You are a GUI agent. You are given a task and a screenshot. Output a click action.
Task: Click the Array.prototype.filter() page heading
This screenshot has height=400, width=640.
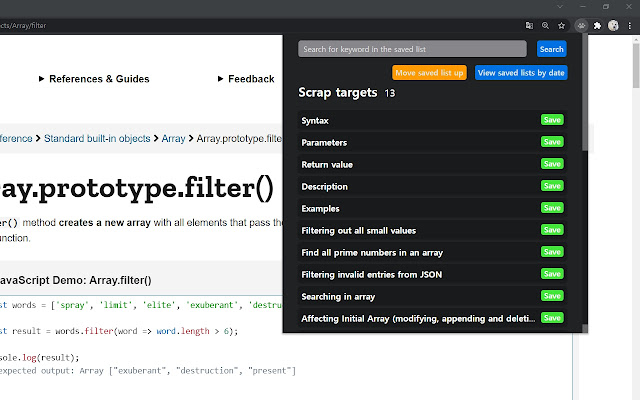coord(137,189)
